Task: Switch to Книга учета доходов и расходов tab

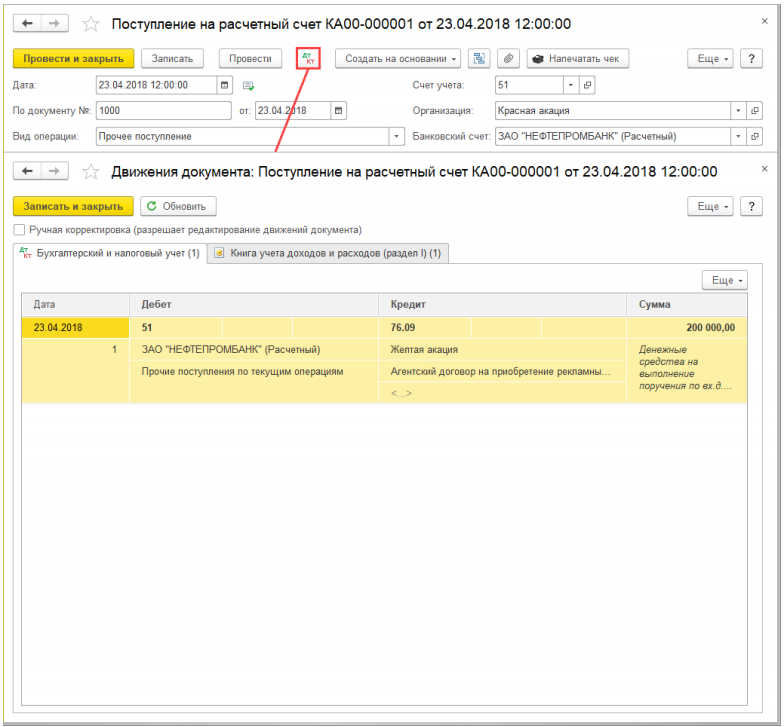Action: (x=328, y=253)
